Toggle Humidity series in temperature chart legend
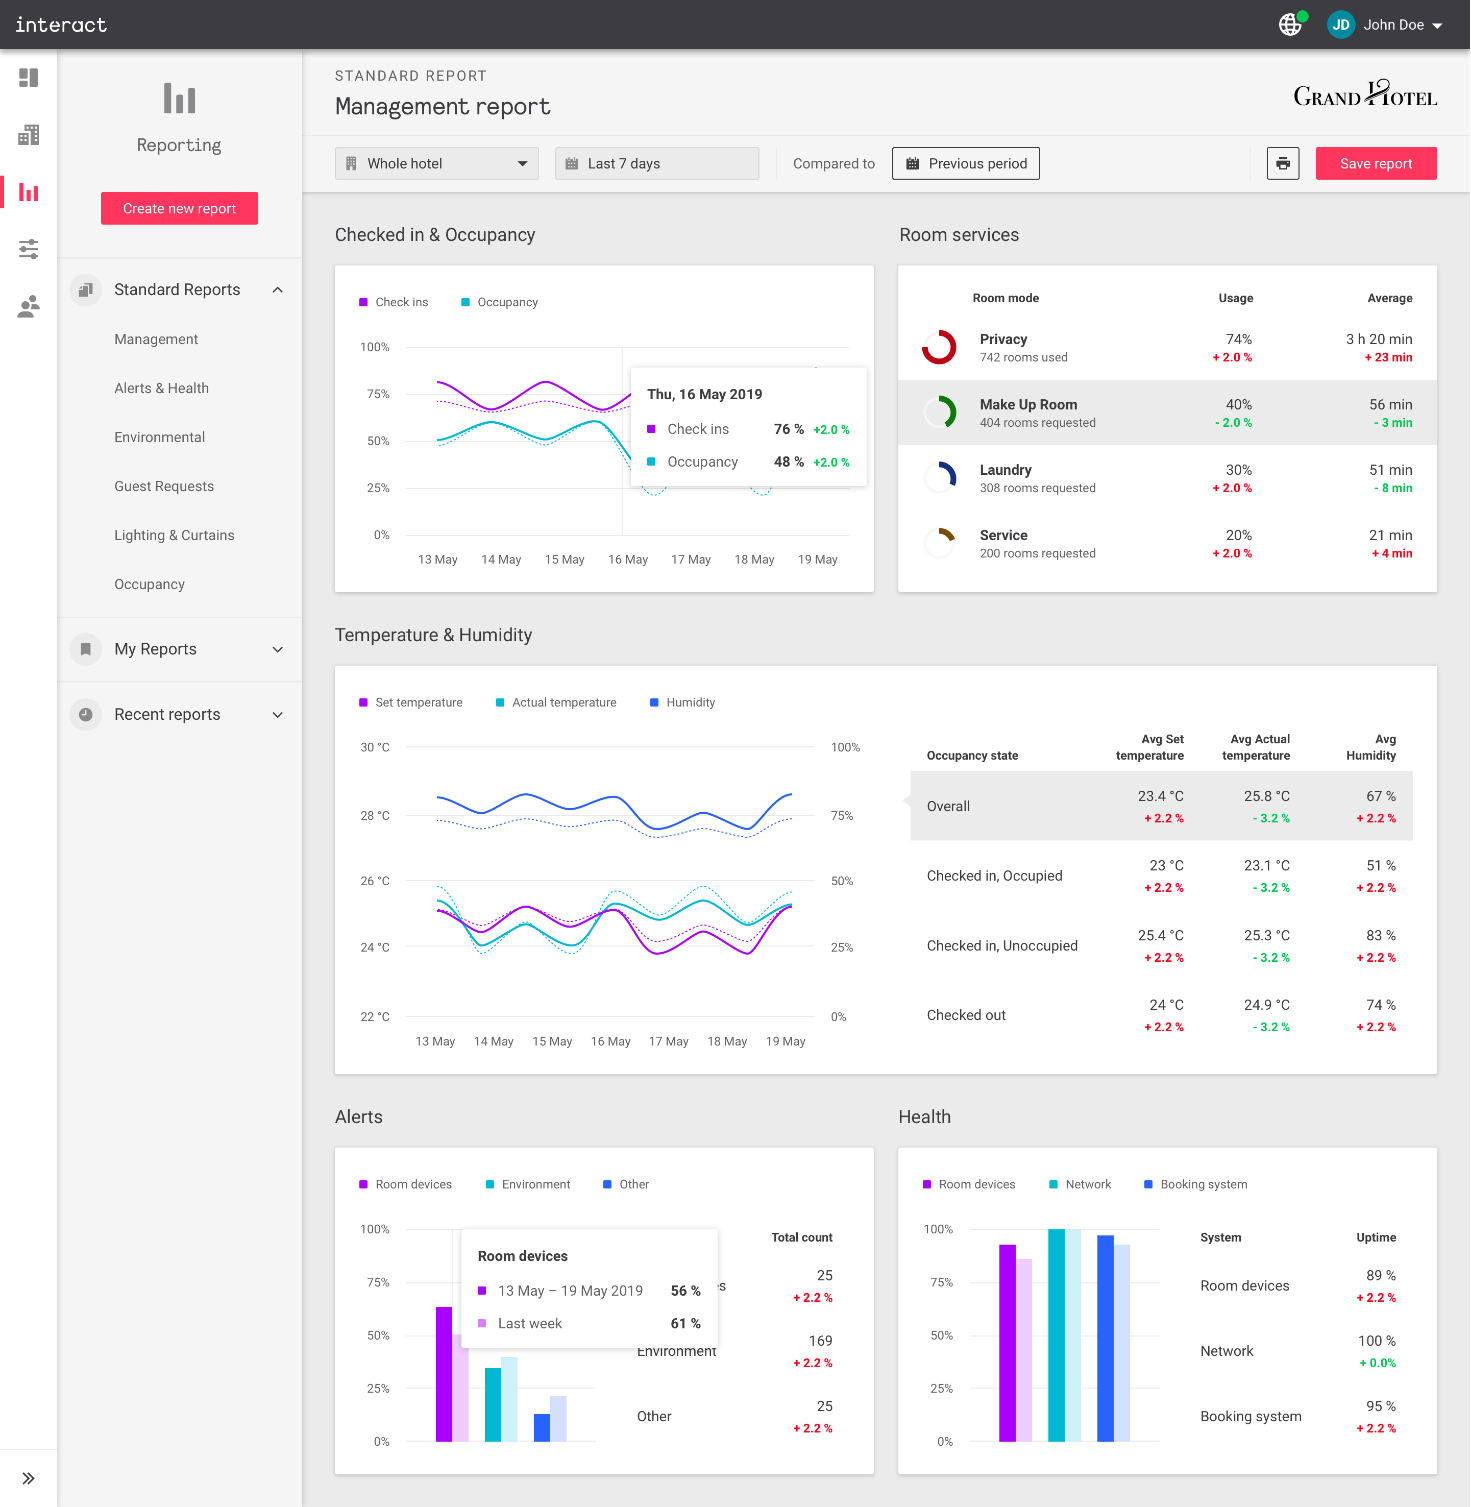Viewport: 1471px width, 1507px height. (x=682, y=702)
